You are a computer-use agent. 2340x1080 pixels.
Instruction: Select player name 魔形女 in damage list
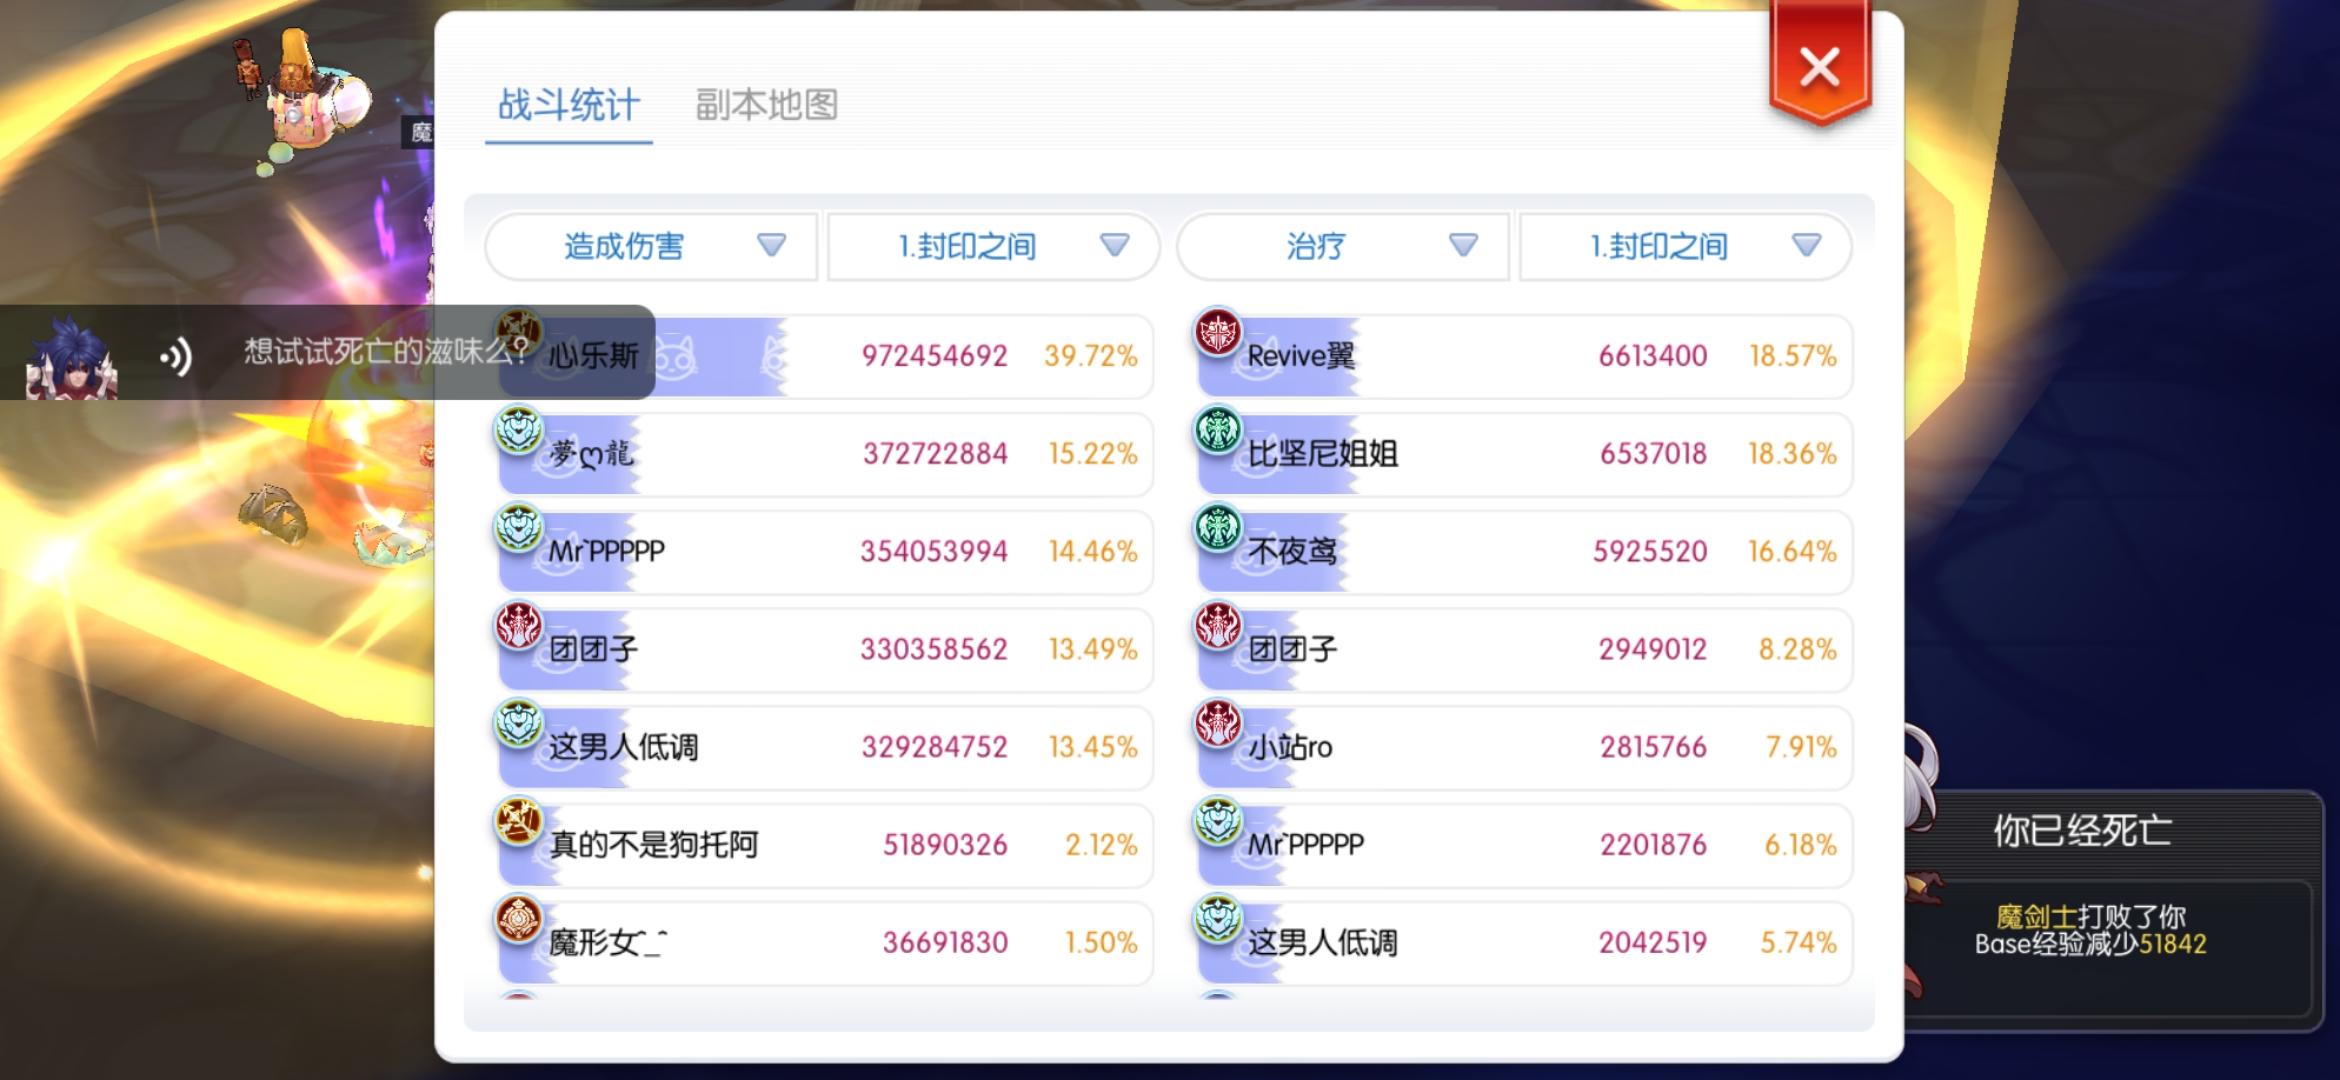pyautogui.click(x=608, y=943)
